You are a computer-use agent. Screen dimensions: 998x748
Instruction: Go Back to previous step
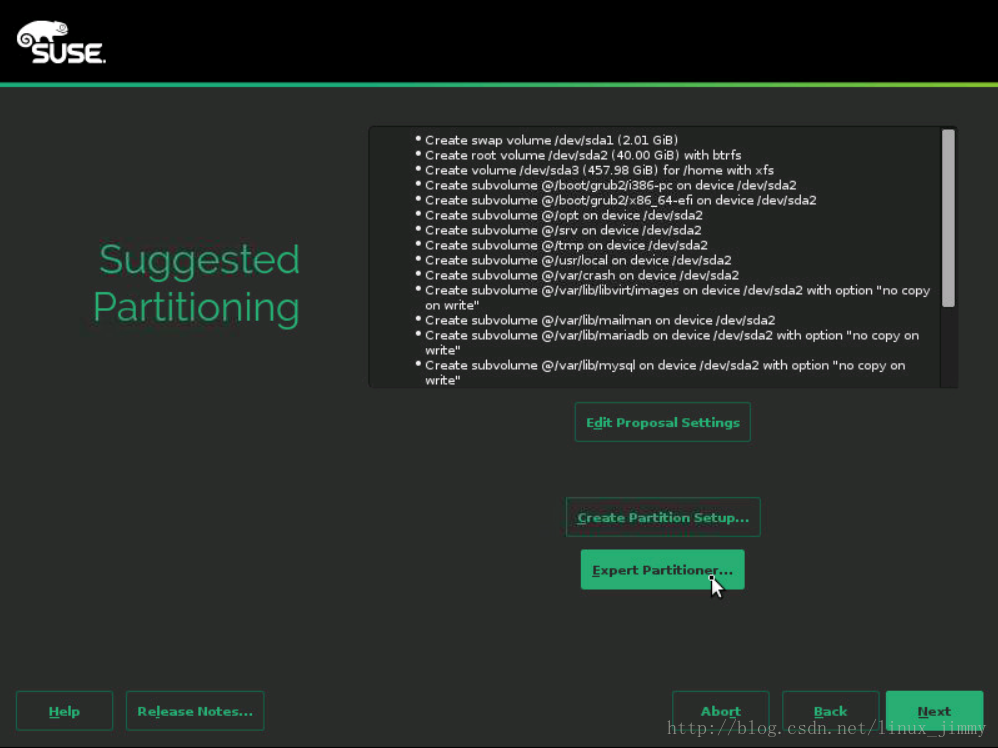coord(831,711)
